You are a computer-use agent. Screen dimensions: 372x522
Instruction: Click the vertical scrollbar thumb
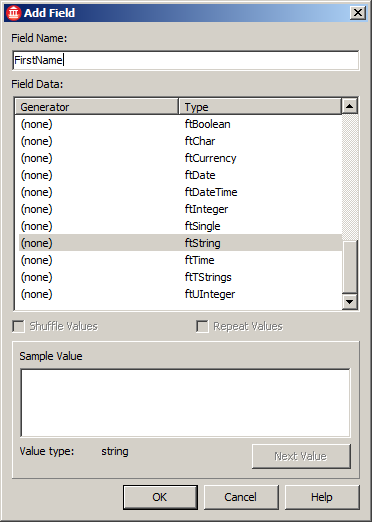[350, 267]
